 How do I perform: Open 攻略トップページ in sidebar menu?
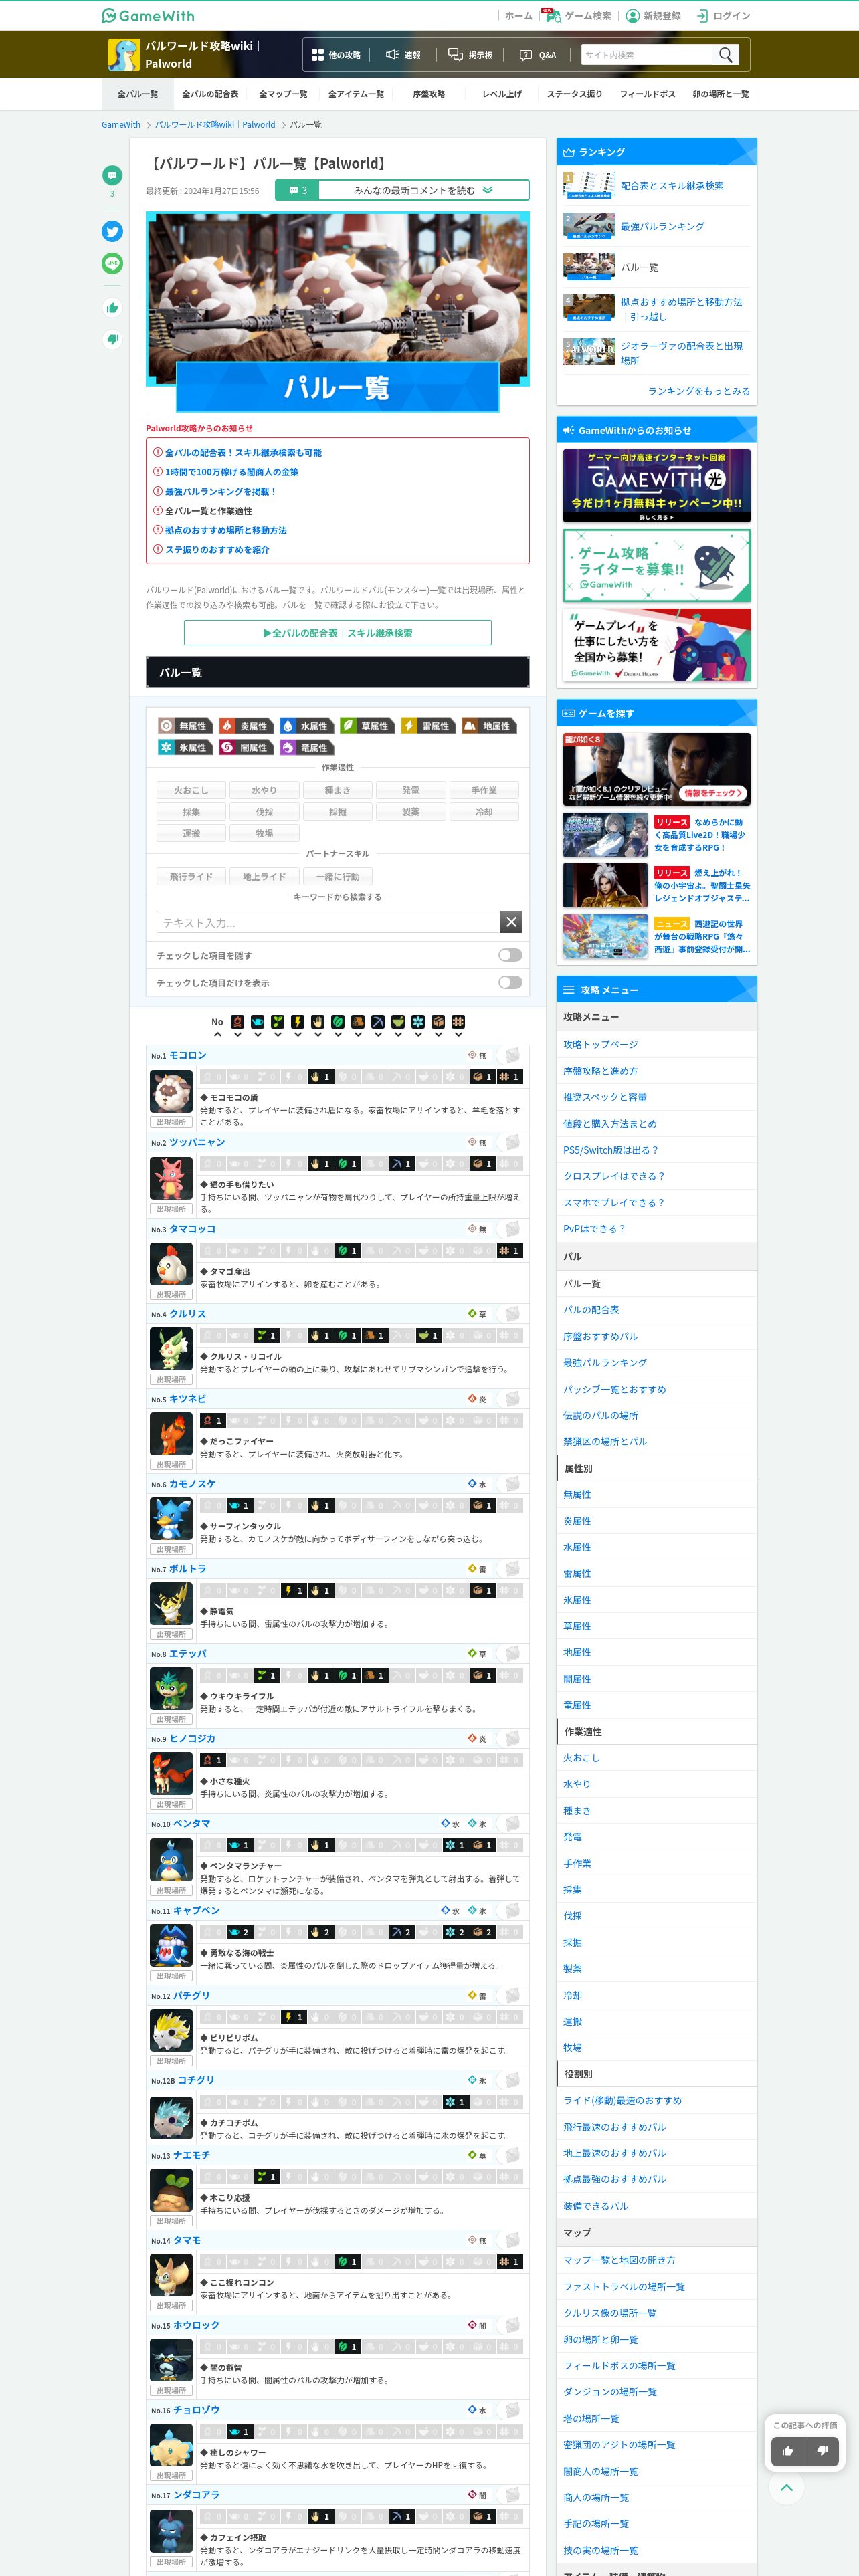click(x=600, y=1044)
